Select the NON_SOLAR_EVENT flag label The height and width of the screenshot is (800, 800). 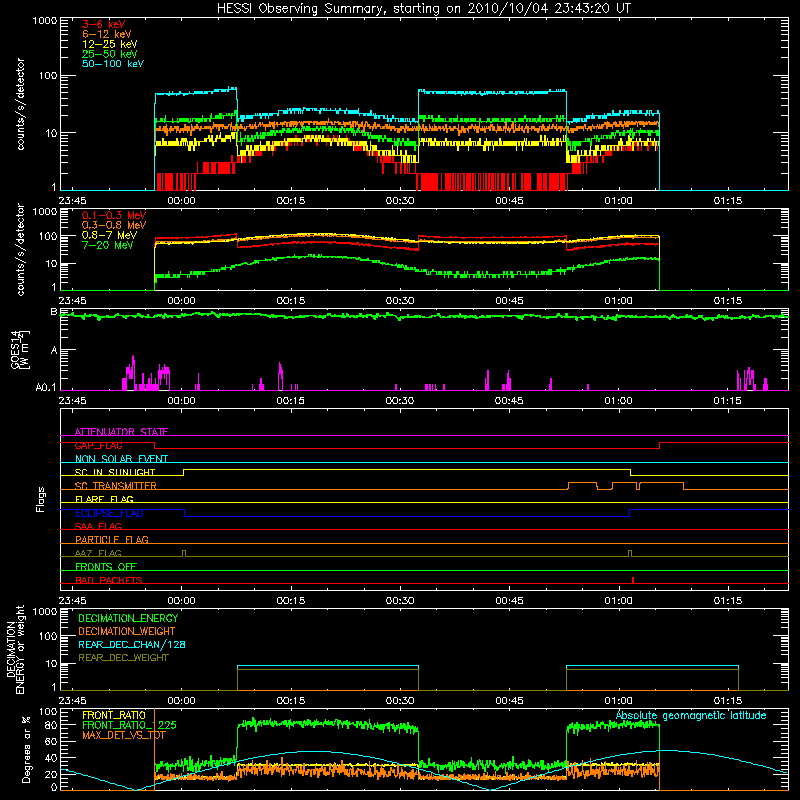click(121, 459)
